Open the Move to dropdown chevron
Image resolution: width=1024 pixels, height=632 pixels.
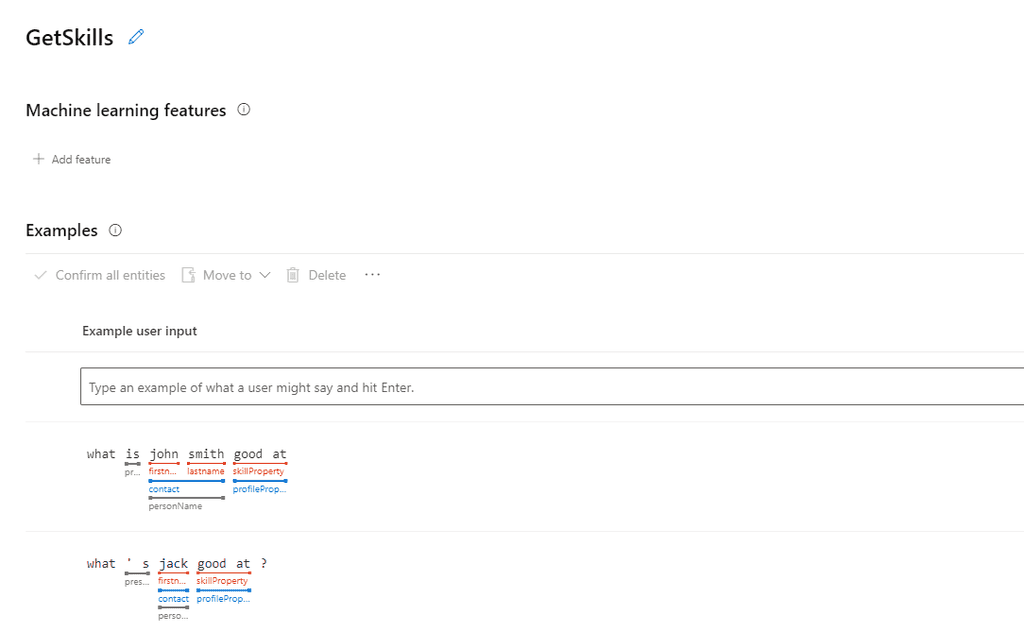(x=264, y=274)
